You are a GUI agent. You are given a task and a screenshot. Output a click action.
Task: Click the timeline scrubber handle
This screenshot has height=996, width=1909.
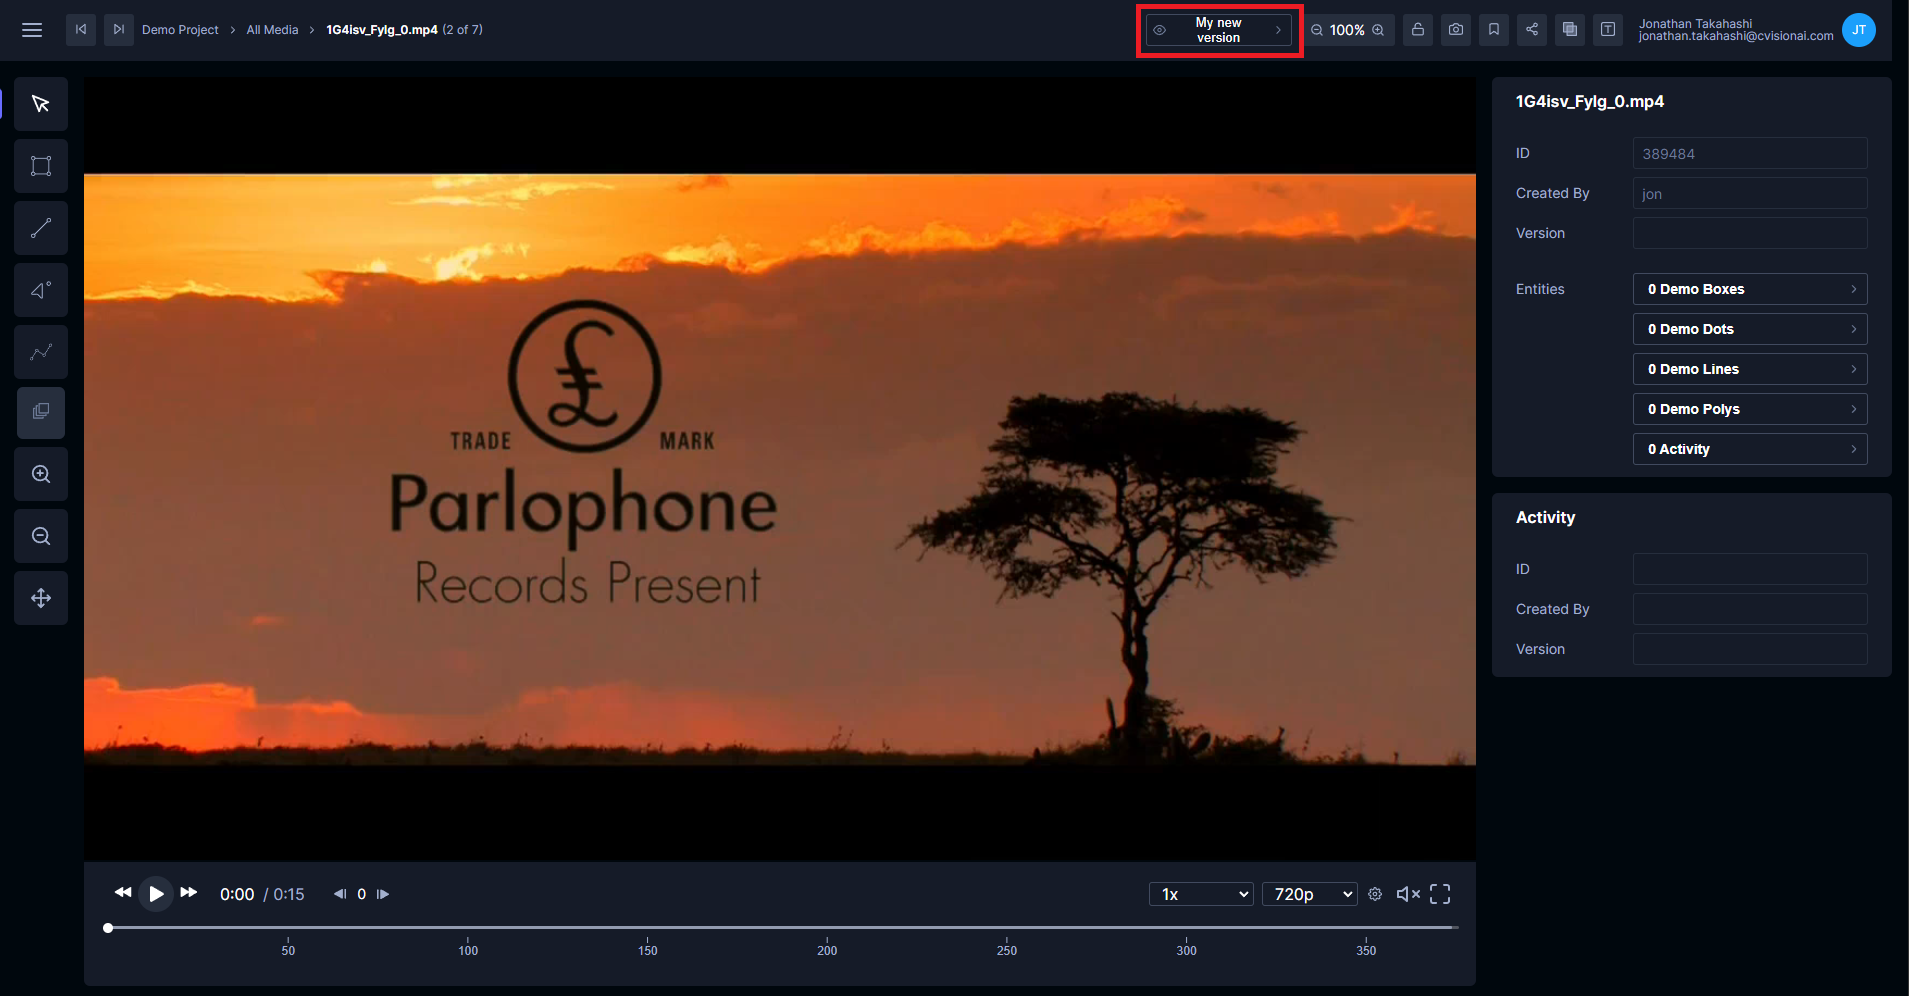click(108, 928)
